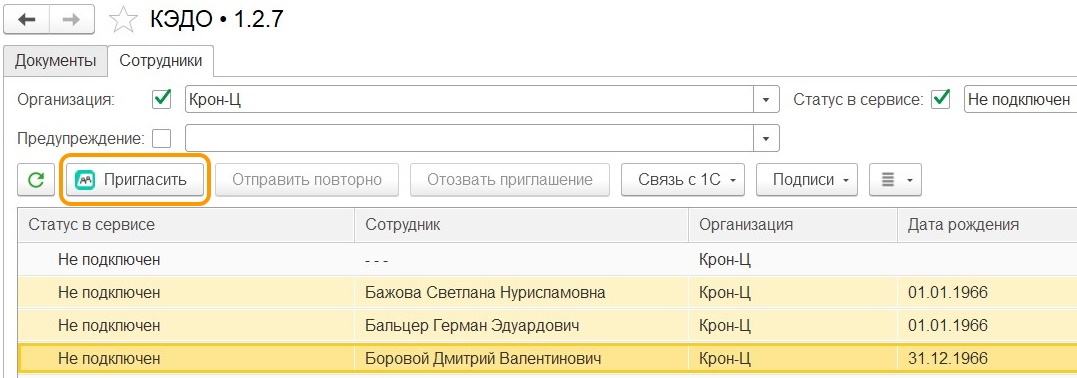Click the Статус в сервисе value field
Screen dimensions: 1077x378
(1021, 100)
